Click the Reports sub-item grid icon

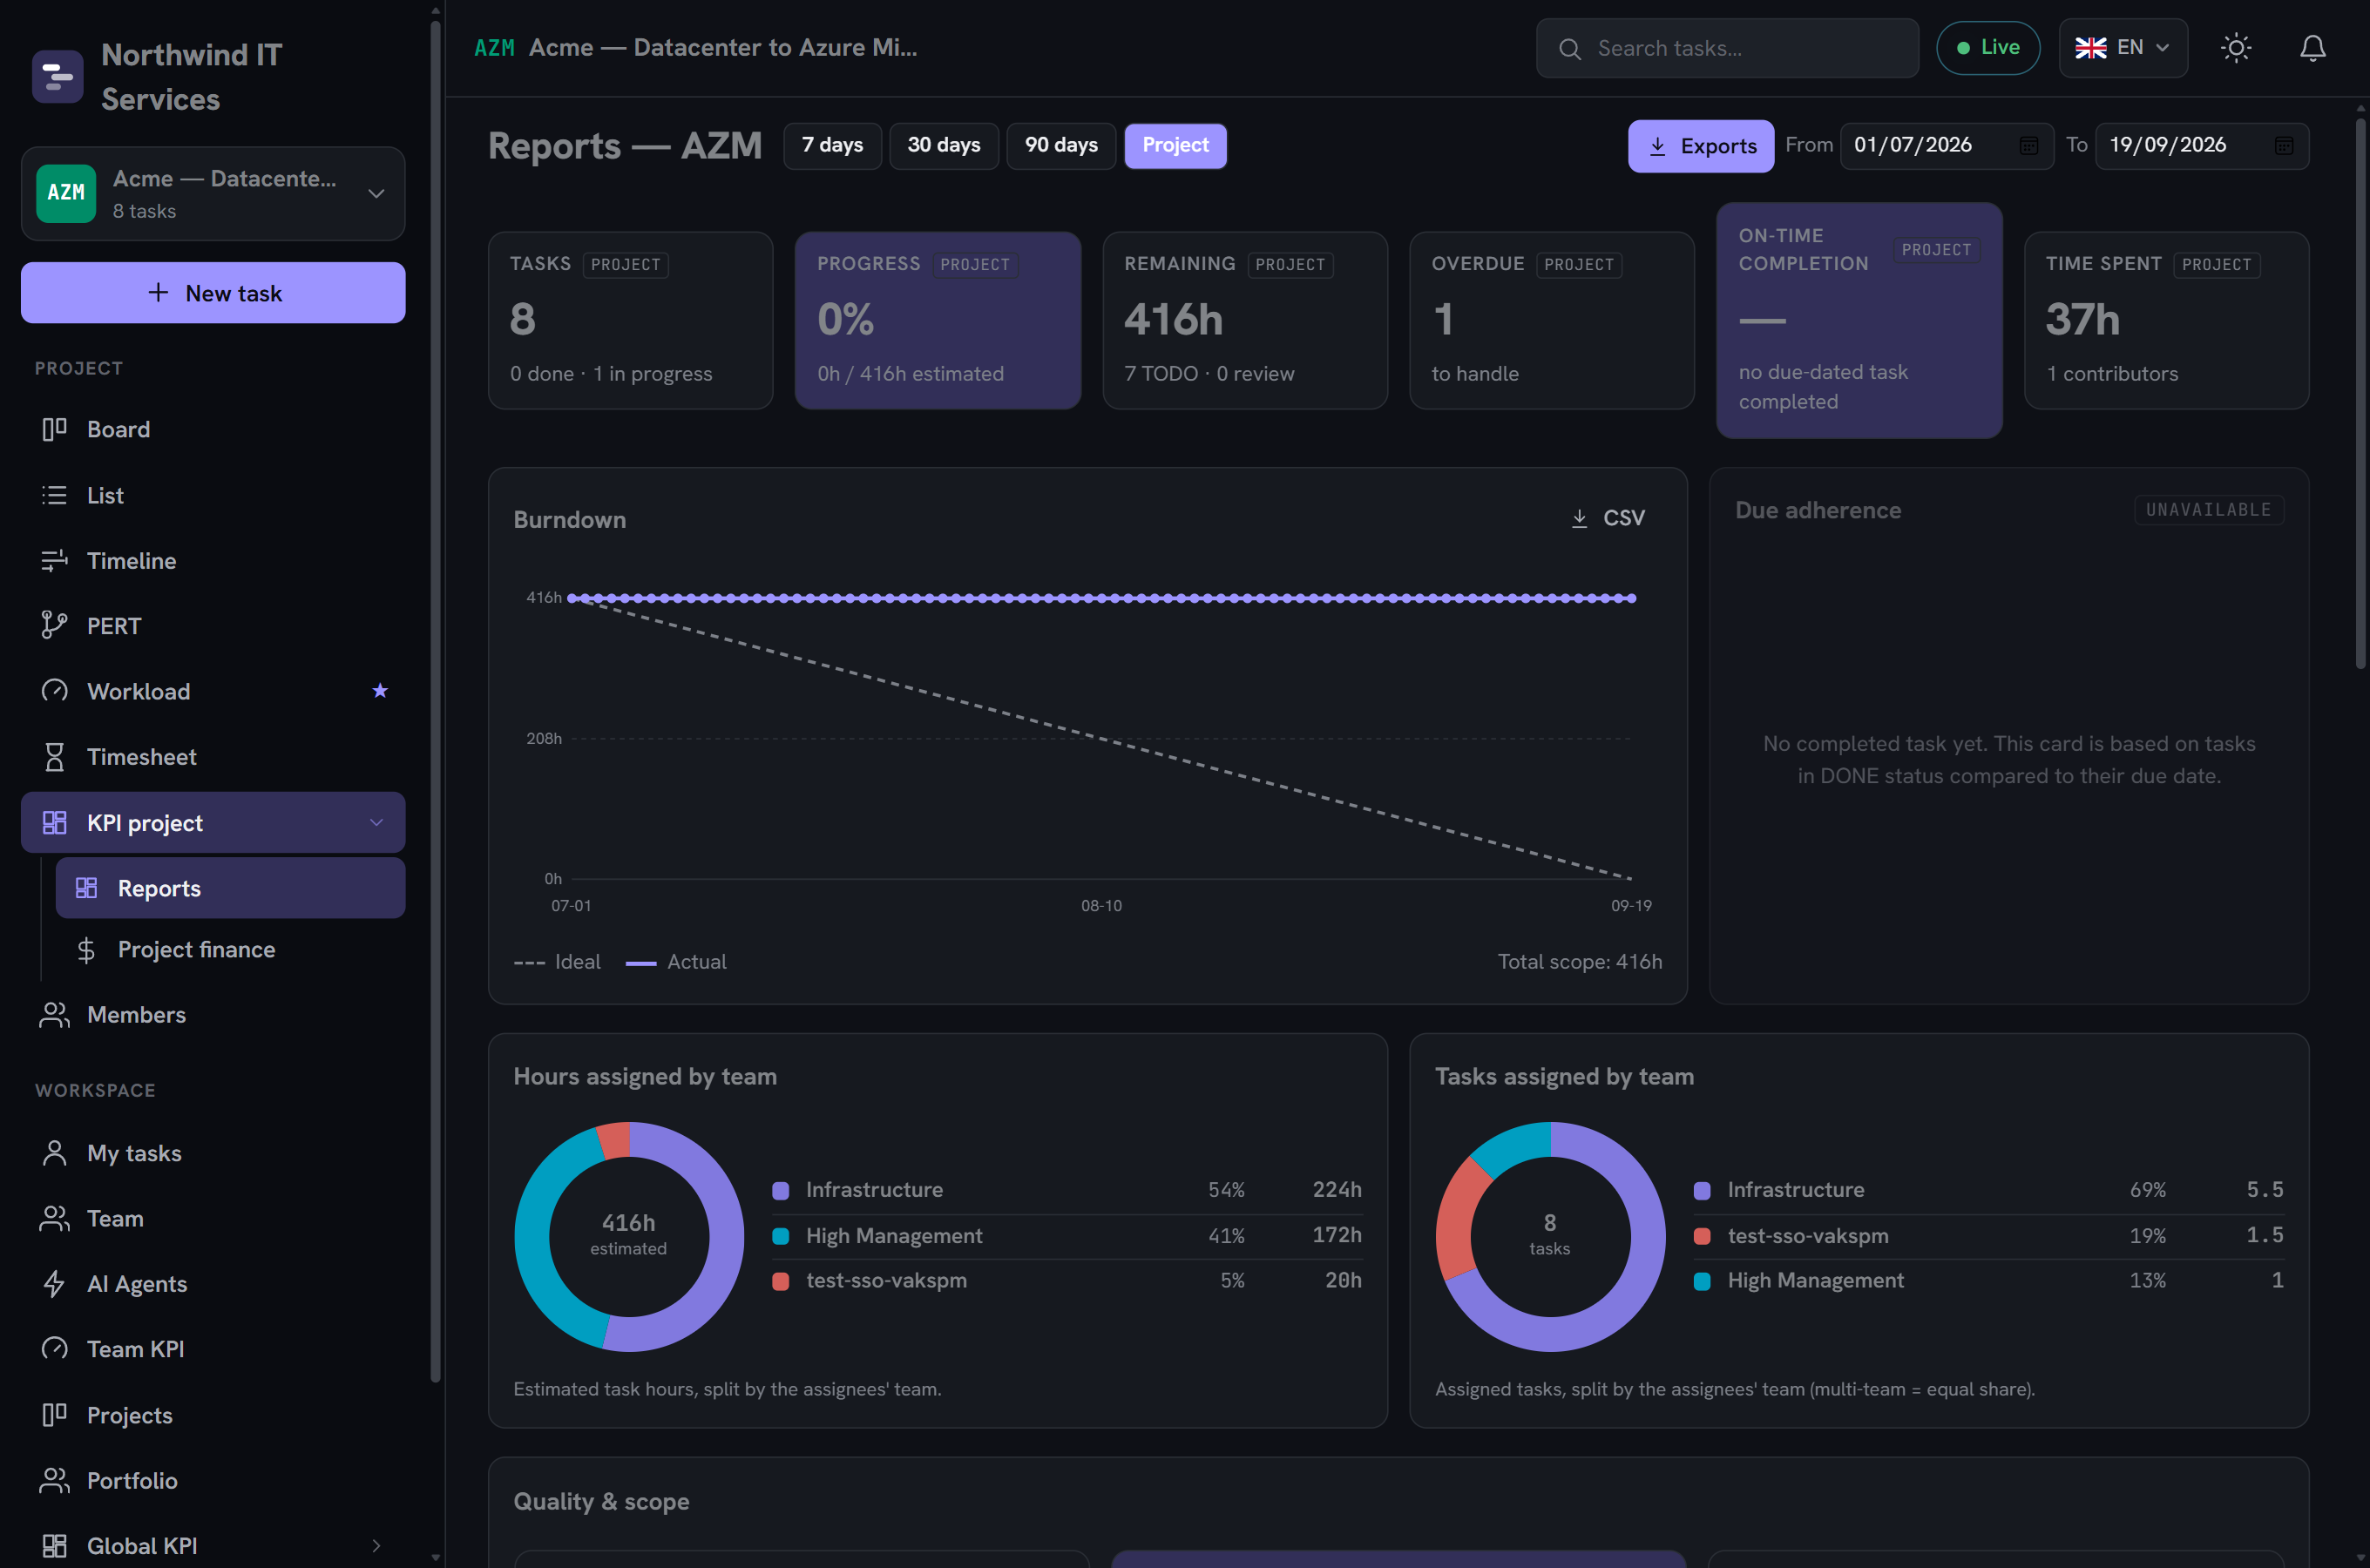pyautogui.click(x=86, y=888)
